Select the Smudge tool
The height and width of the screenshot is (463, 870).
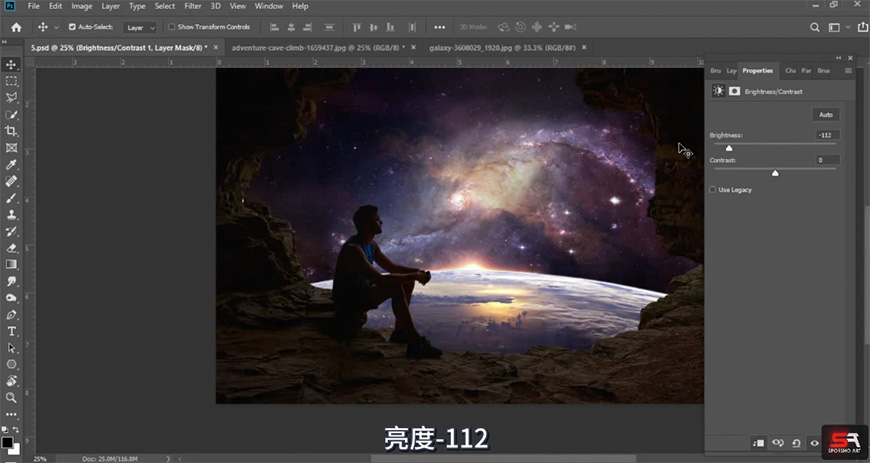click(x=11, y=281)
